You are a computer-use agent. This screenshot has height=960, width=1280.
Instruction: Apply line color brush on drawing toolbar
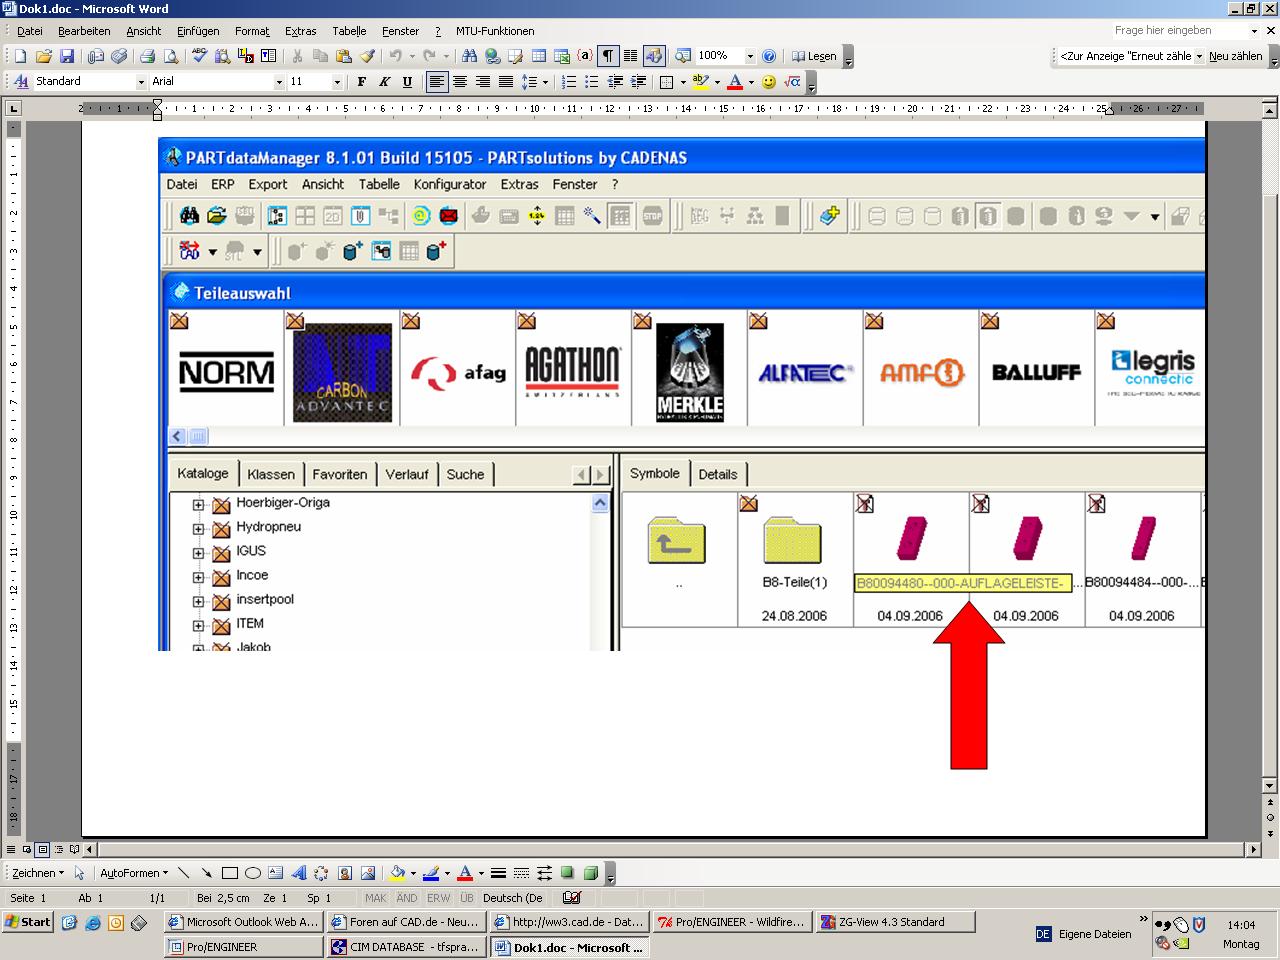(x=430, y=873)
